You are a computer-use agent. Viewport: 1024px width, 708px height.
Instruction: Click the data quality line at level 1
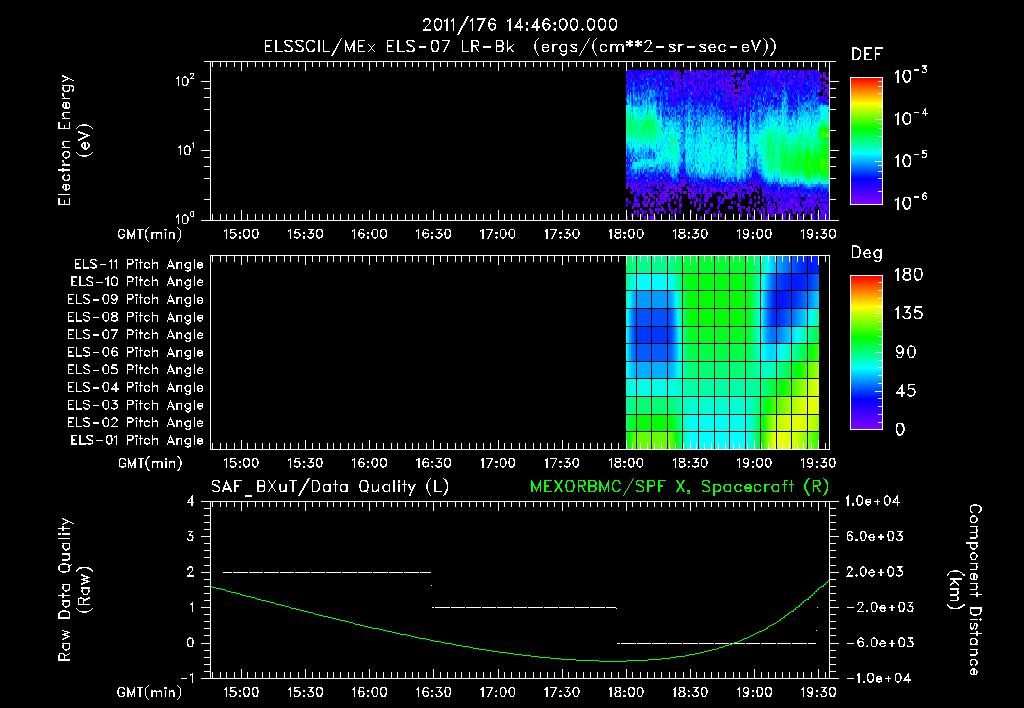(x=524, y=608)
